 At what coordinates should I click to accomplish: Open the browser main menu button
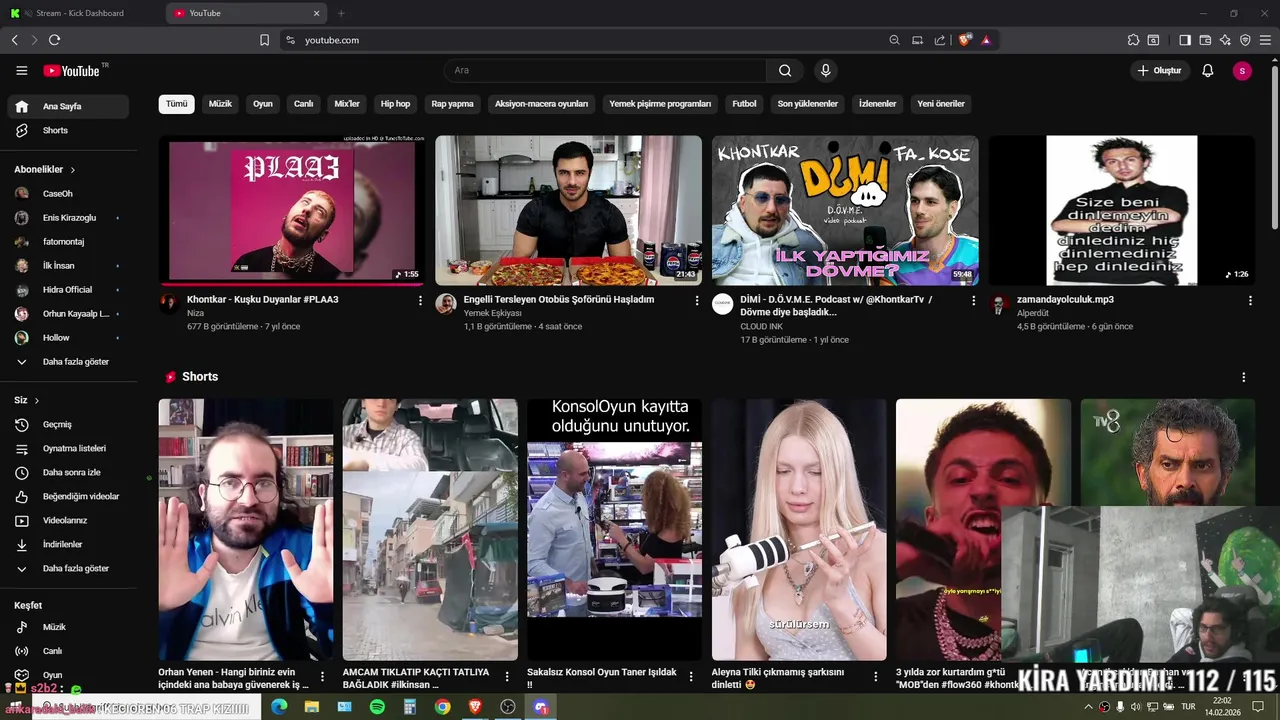point(1265,40)
